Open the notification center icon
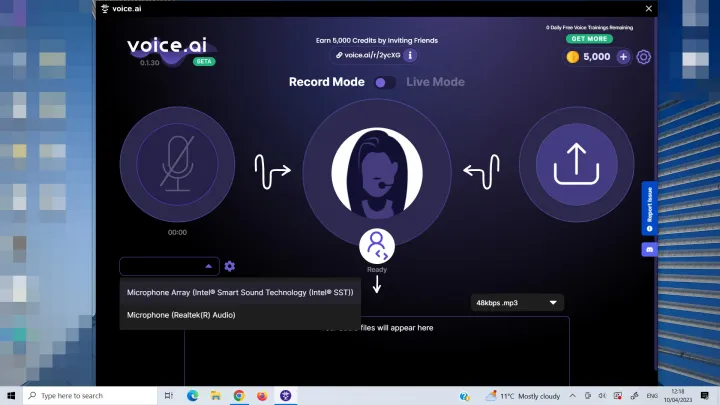The height and width of the screenshot is (405, 720). pos(704,395)
